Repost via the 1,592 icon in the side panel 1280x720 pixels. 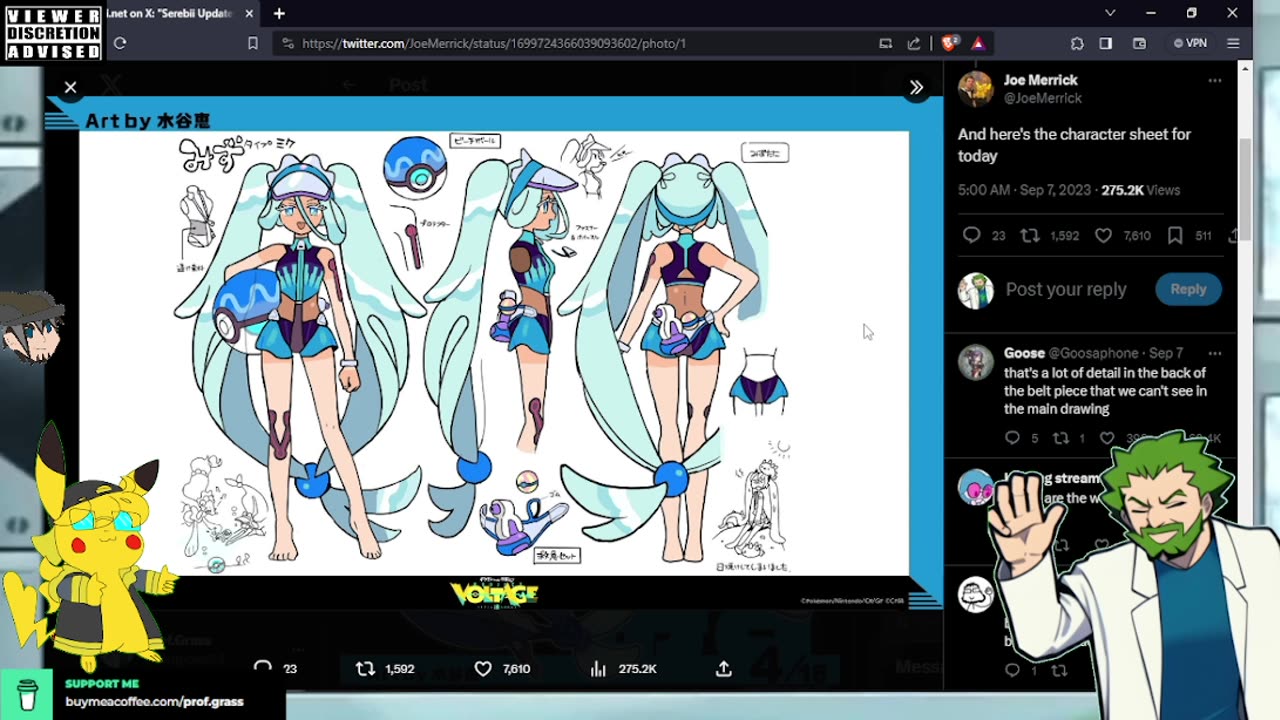coord(1029,236)
